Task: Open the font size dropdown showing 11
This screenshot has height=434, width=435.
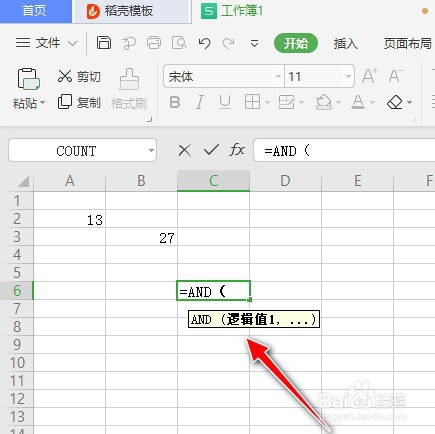Action: pyautogui.click(x=348, y=76)
